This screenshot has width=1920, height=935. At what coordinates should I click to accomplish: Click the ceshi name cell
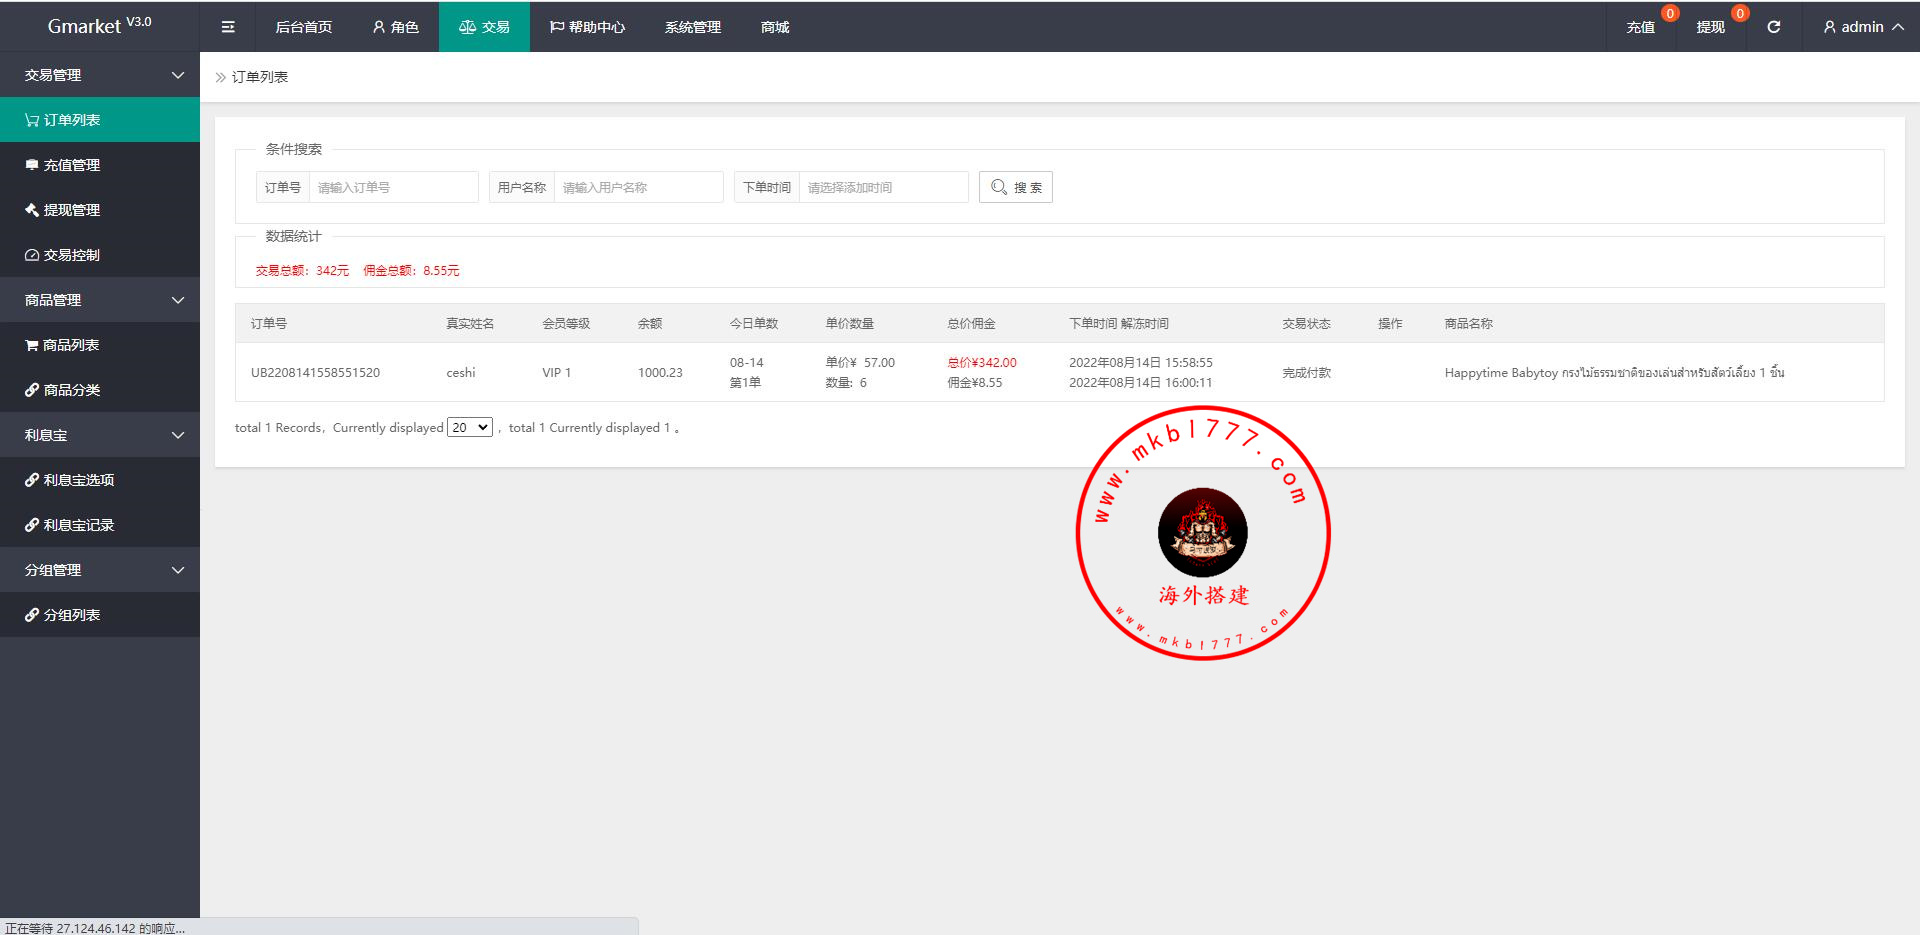click(x=461, y=372)
